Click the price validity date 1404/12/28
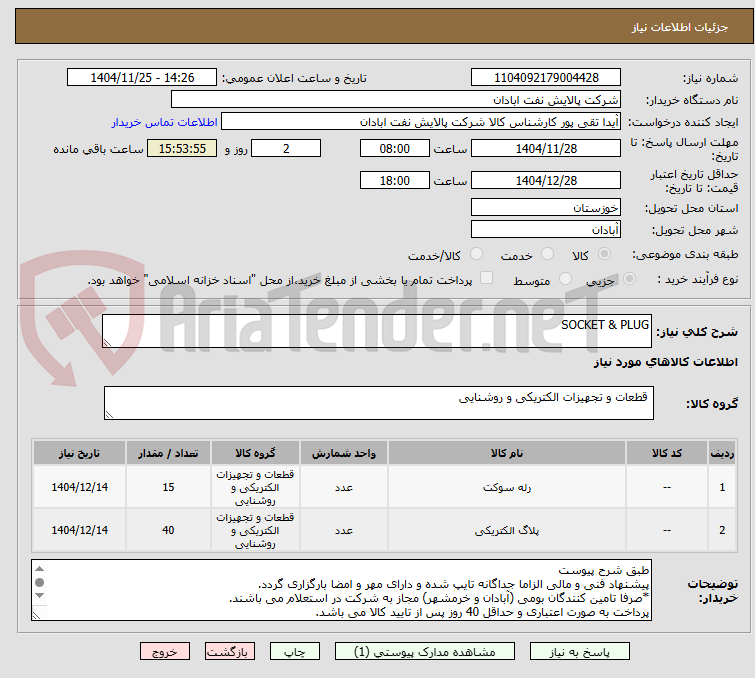This screenshot has height=678, width=755. pyautogui.click(x=546, y=181)
